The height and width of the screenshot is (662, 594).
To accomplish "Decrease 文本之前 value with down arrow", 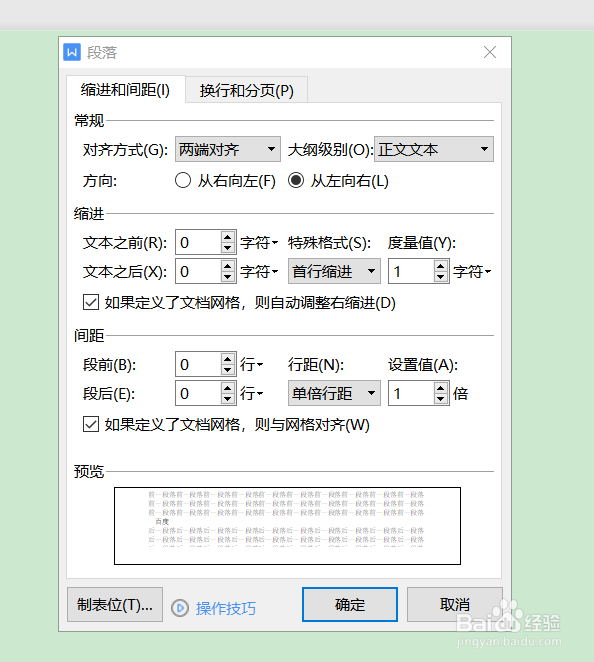I will pyautogui.click(x=228, y=248).
